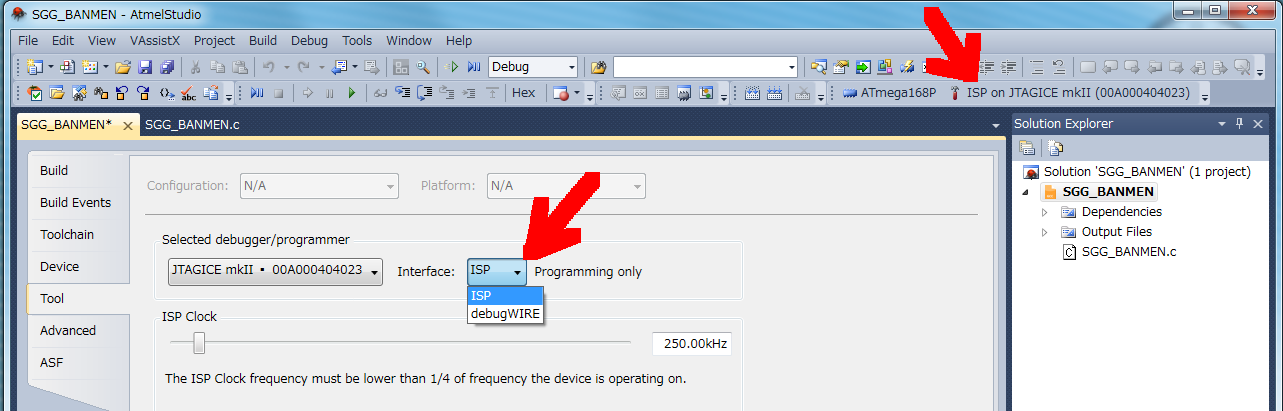Click the green Continue play icon
The image size is (1283, 411).
351,93
